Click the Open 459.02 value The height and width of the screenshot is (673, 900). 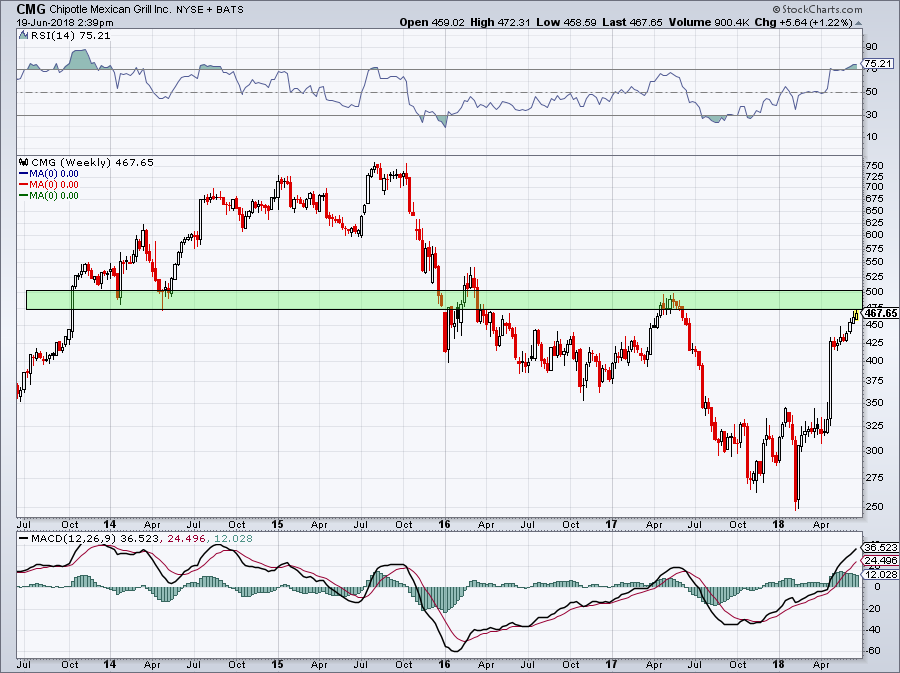432,22
